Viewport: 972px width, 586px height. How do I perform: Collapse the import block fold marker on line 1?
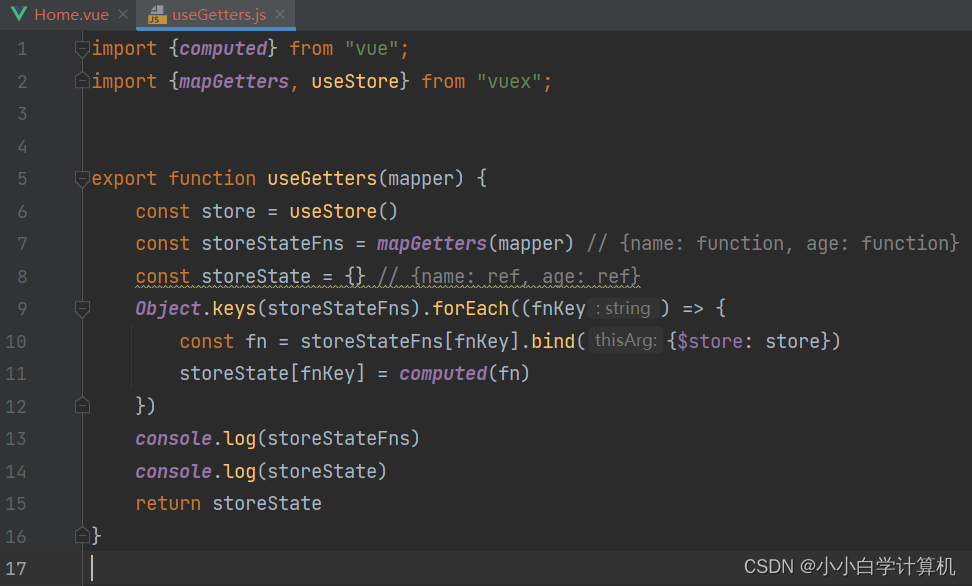click(82, 48)
